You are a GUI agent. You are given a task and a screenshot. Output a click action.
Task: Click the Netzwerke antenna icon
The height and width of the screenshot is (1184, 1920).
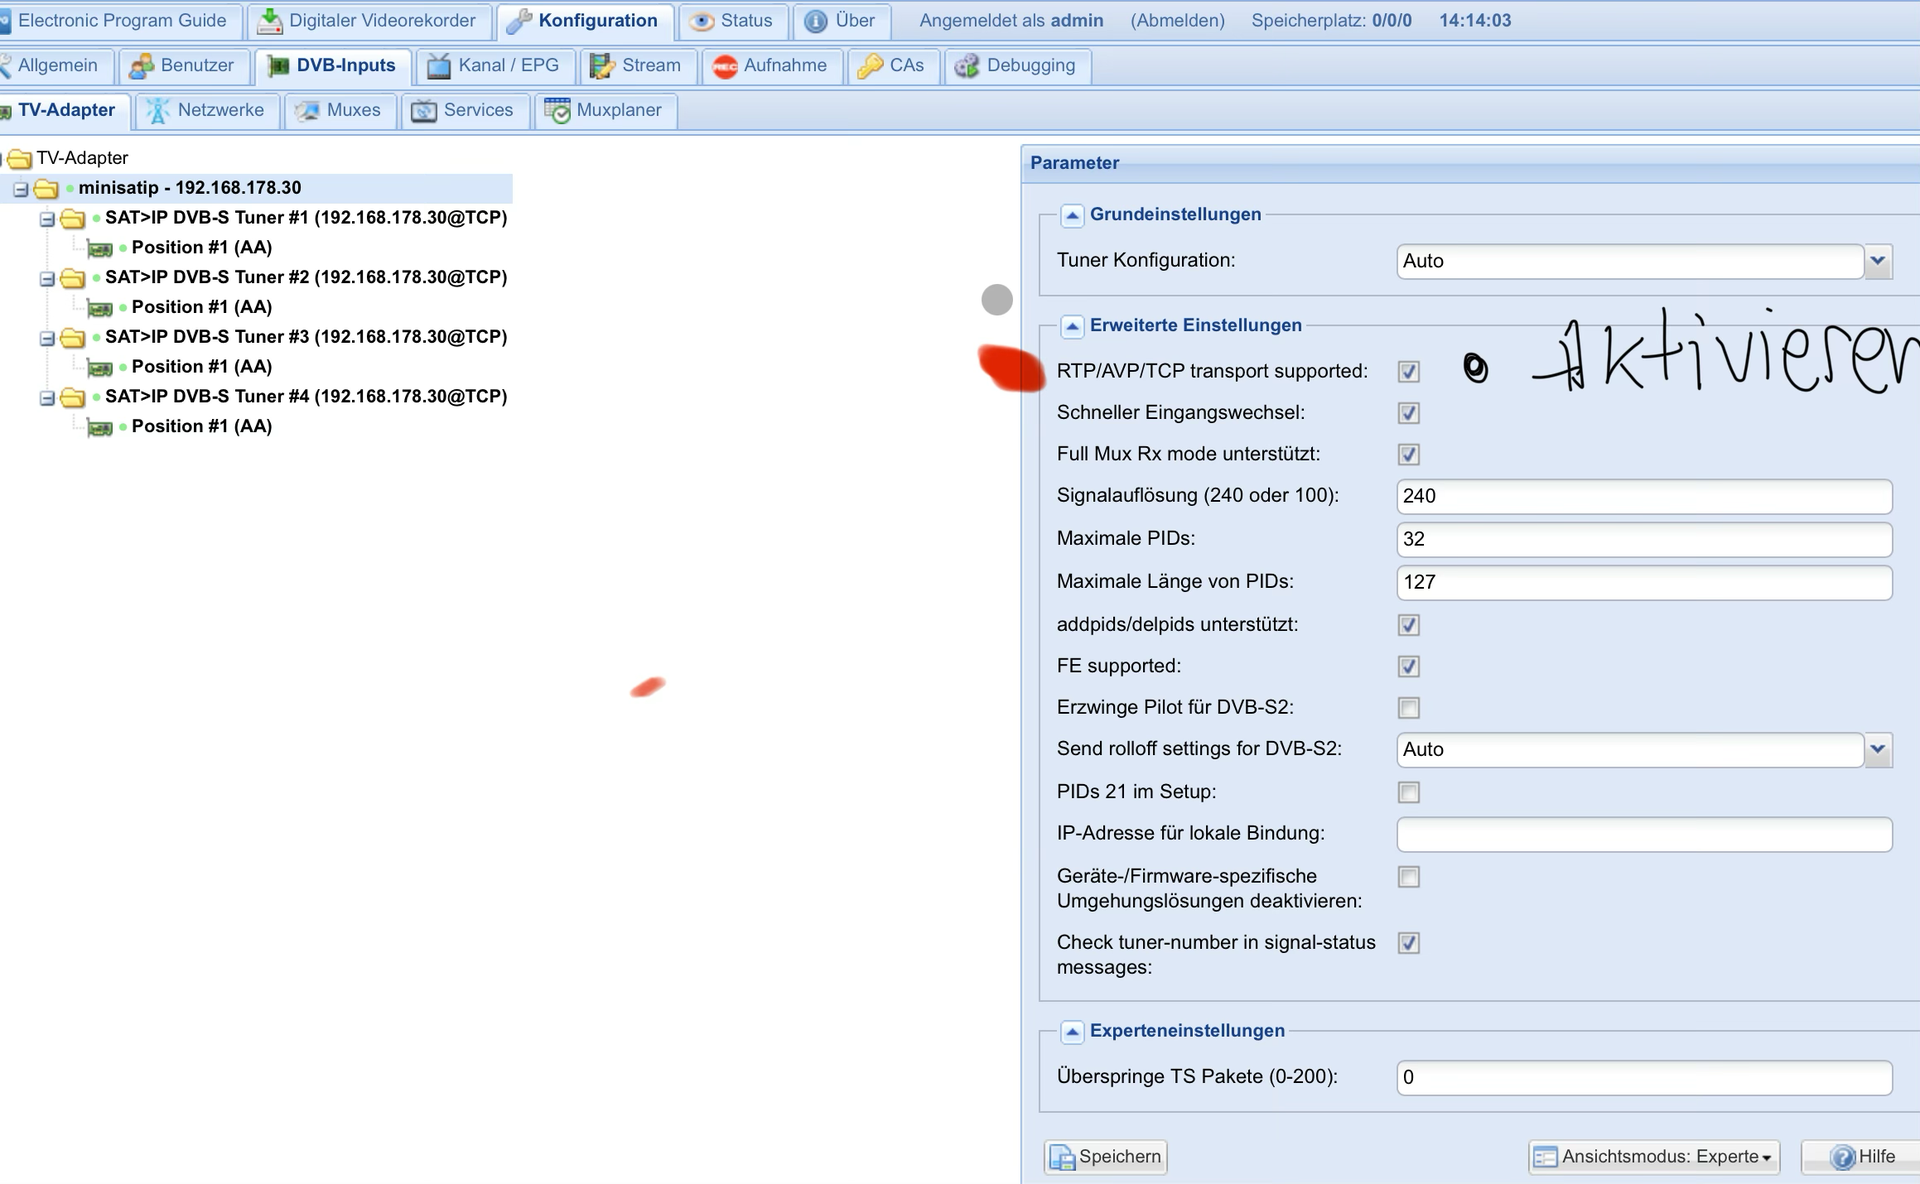coord(158,111)
